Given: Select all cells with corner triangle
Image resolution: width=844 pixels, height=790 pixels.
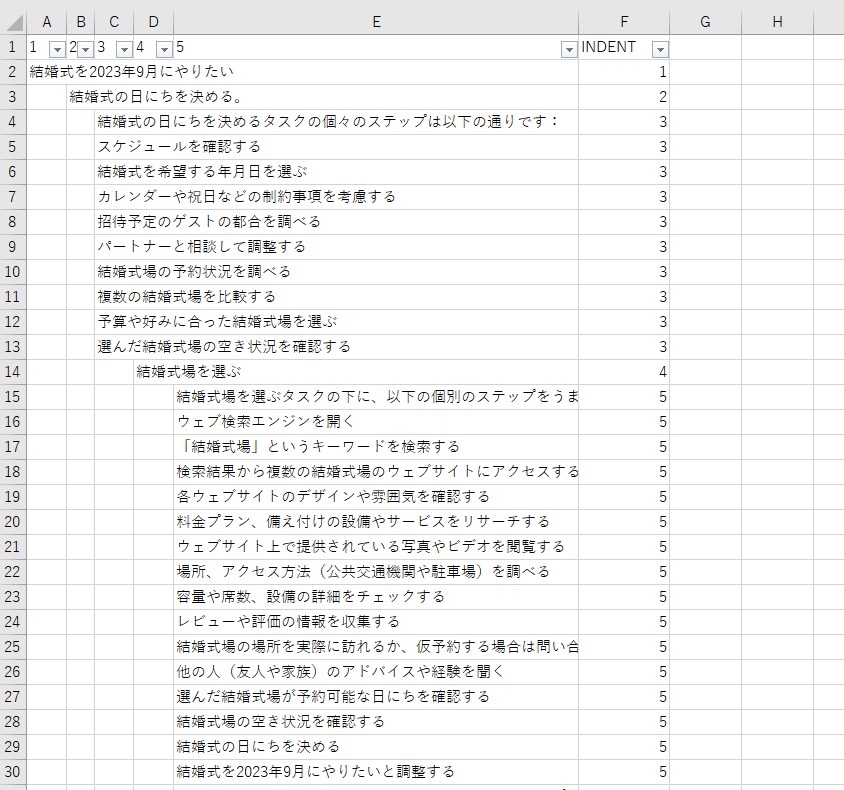Looking at the screenshot, I should pyautogui.click(x=13, y=22).
